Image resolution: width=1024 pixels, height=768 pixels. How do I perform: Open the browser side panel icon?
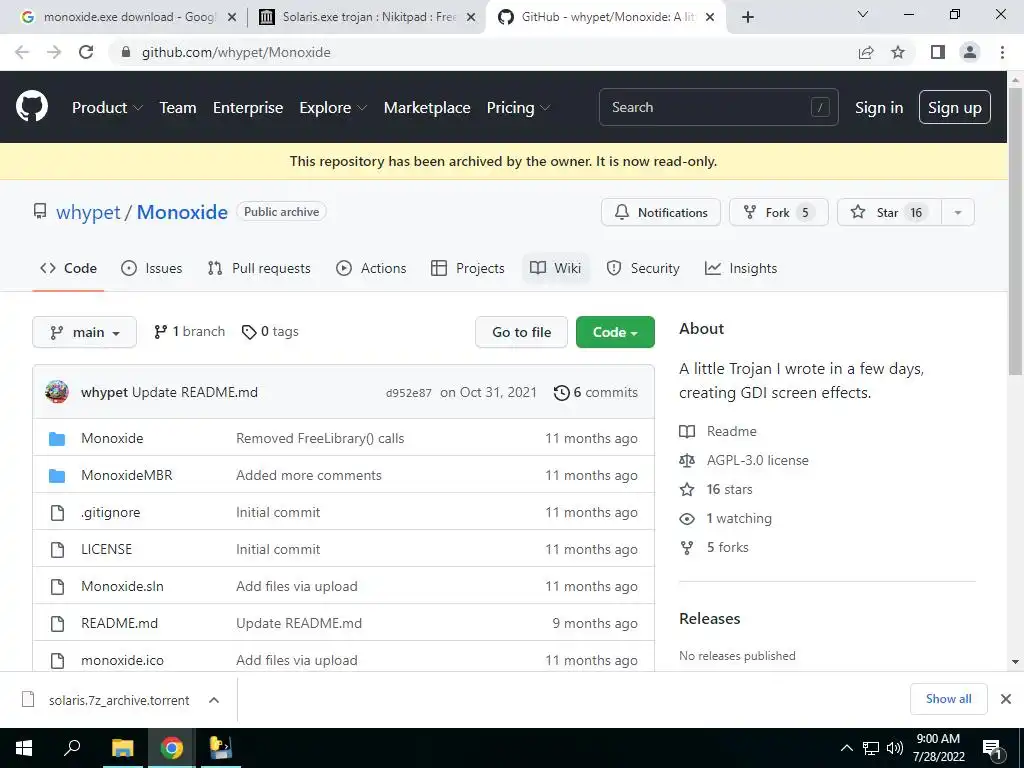tap(938, 52)
